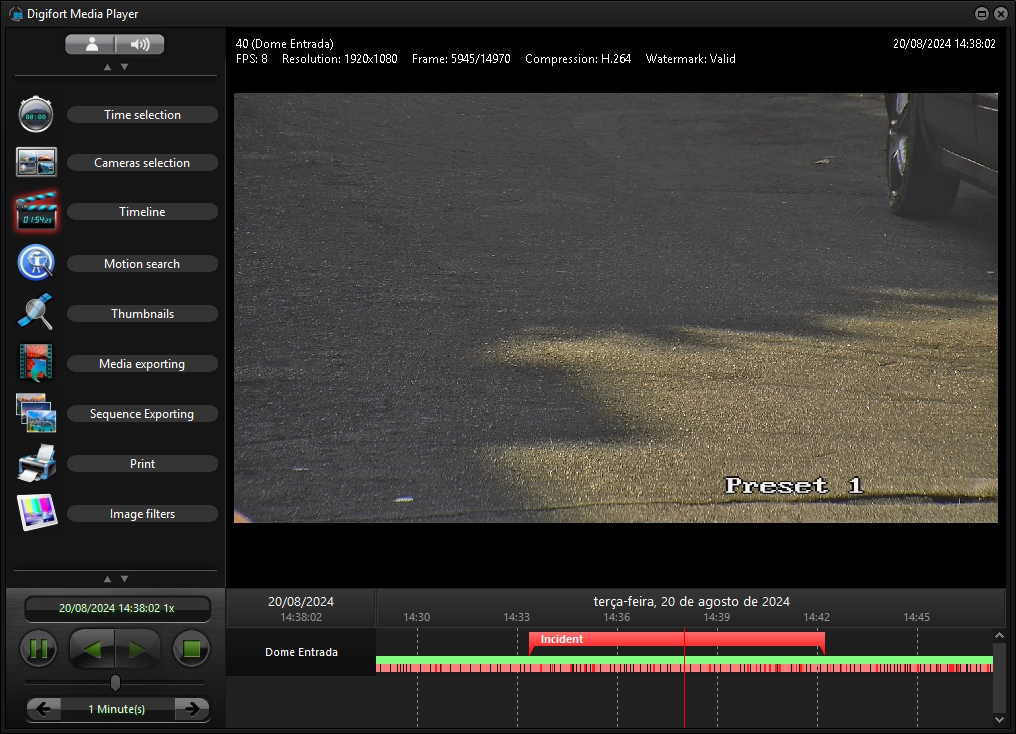Click the 14:36 mark on timeline ruler

tap(616, 617)
